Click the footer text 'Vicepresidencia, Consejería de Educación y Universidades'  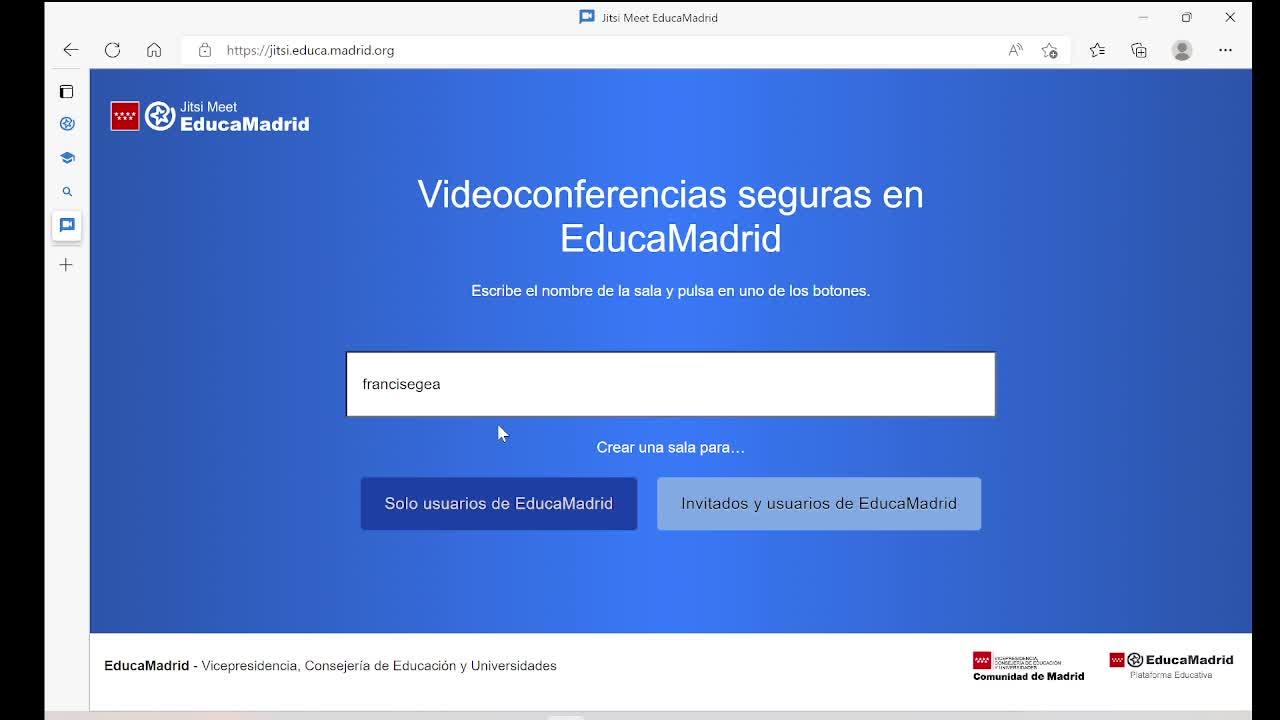[379, 666]
